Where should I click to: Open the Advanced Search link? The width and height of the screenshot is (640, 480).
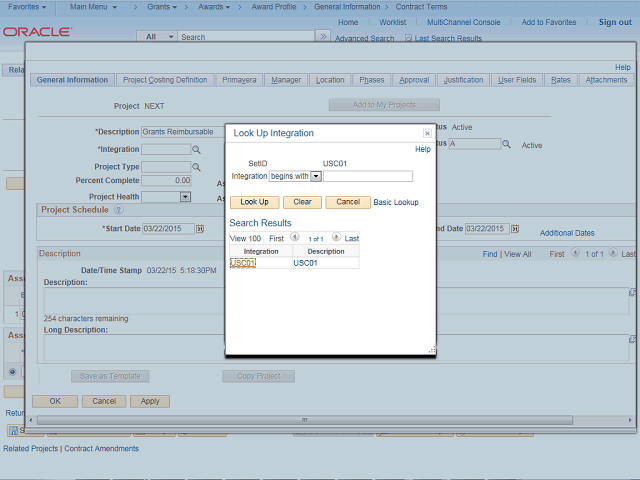[364, 38]
